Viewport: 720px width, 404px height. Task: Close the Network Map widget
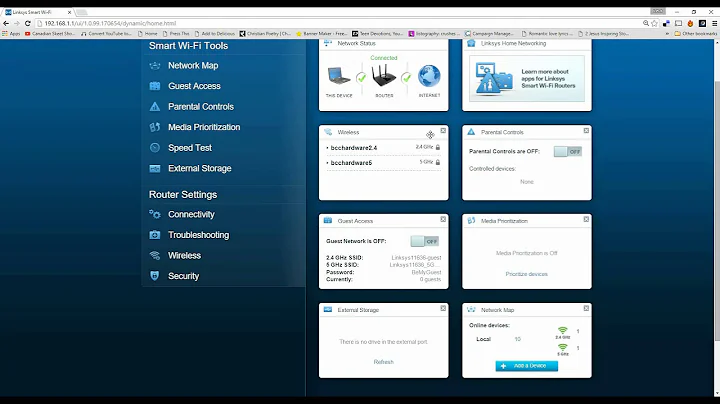point(586,309)
